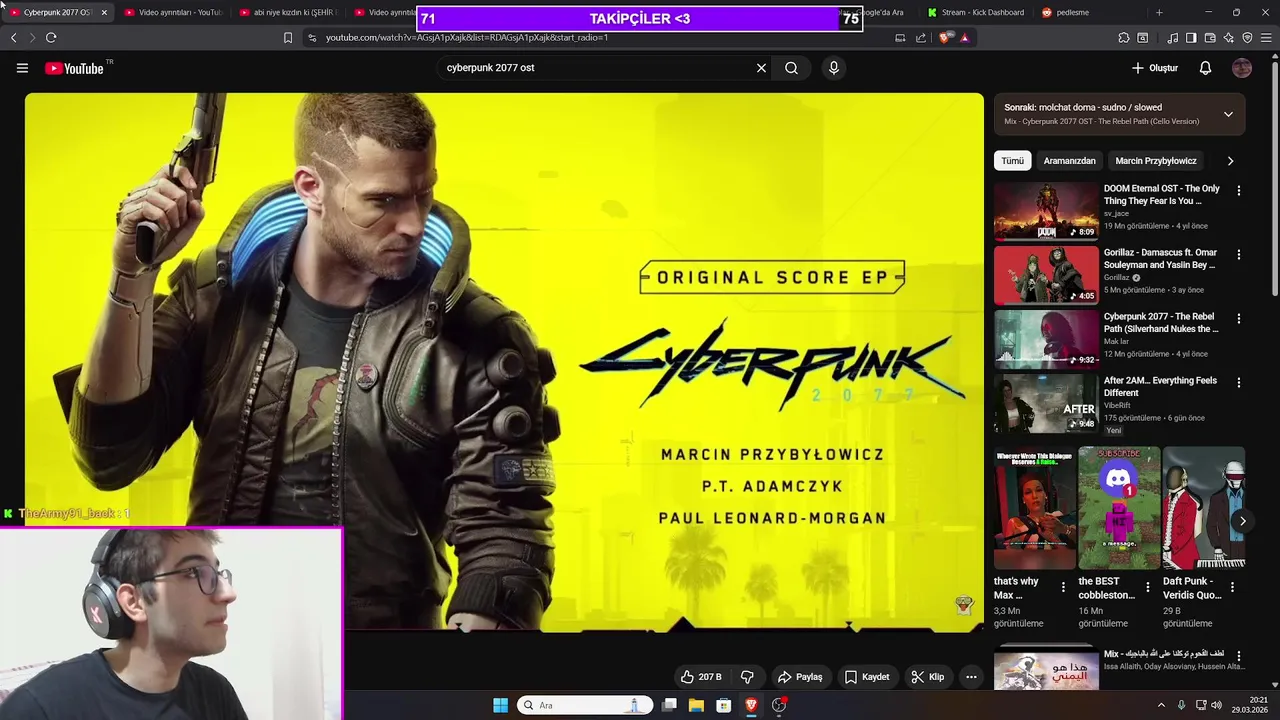This screenshot has width=1280, height=720.
Task: Open DOOM Eternal OST video thumbnail
Action: coord(1046,211)
